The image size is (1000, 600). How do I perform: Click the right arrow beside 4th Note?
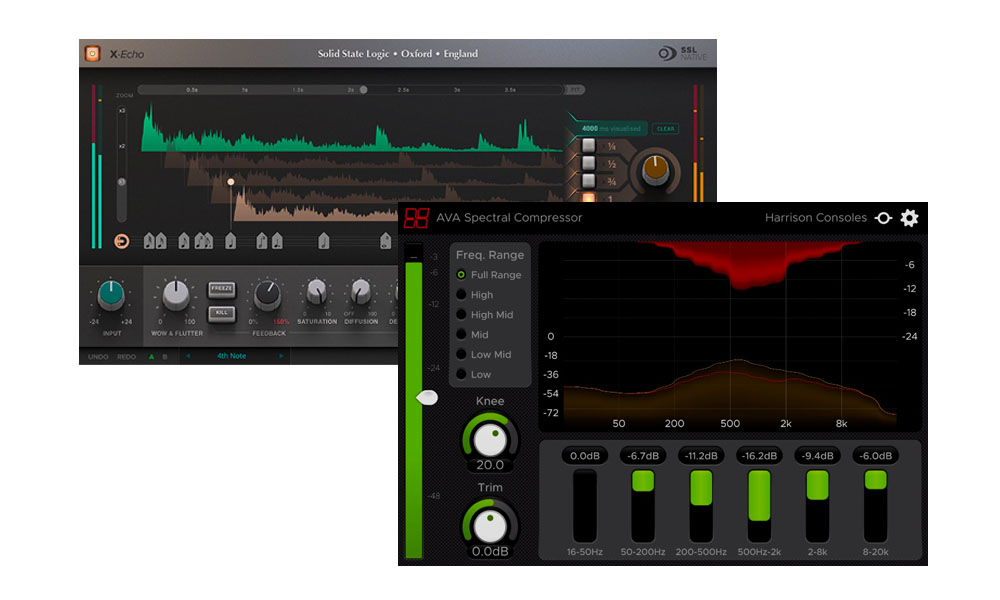280,356
